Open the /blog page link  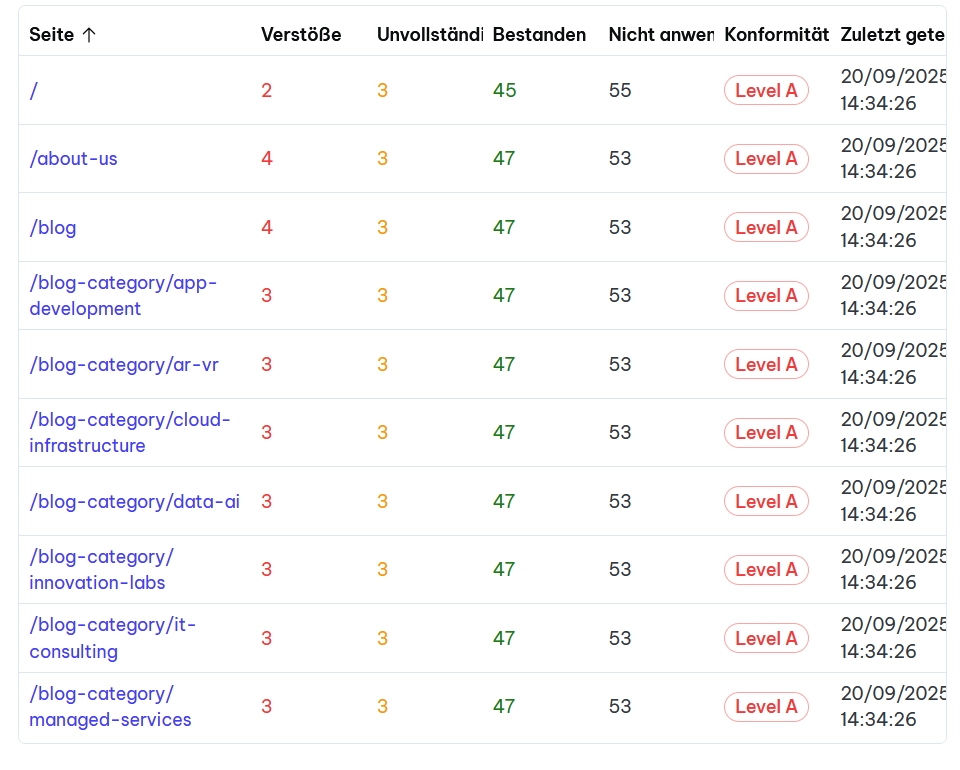[x=53, y=228]
